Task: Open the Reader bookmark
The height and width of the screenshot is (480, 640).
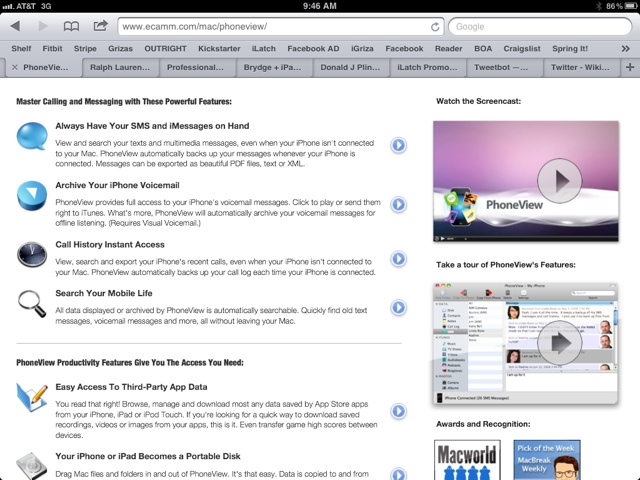Action: pyautogui.click(x=449, y=49)
